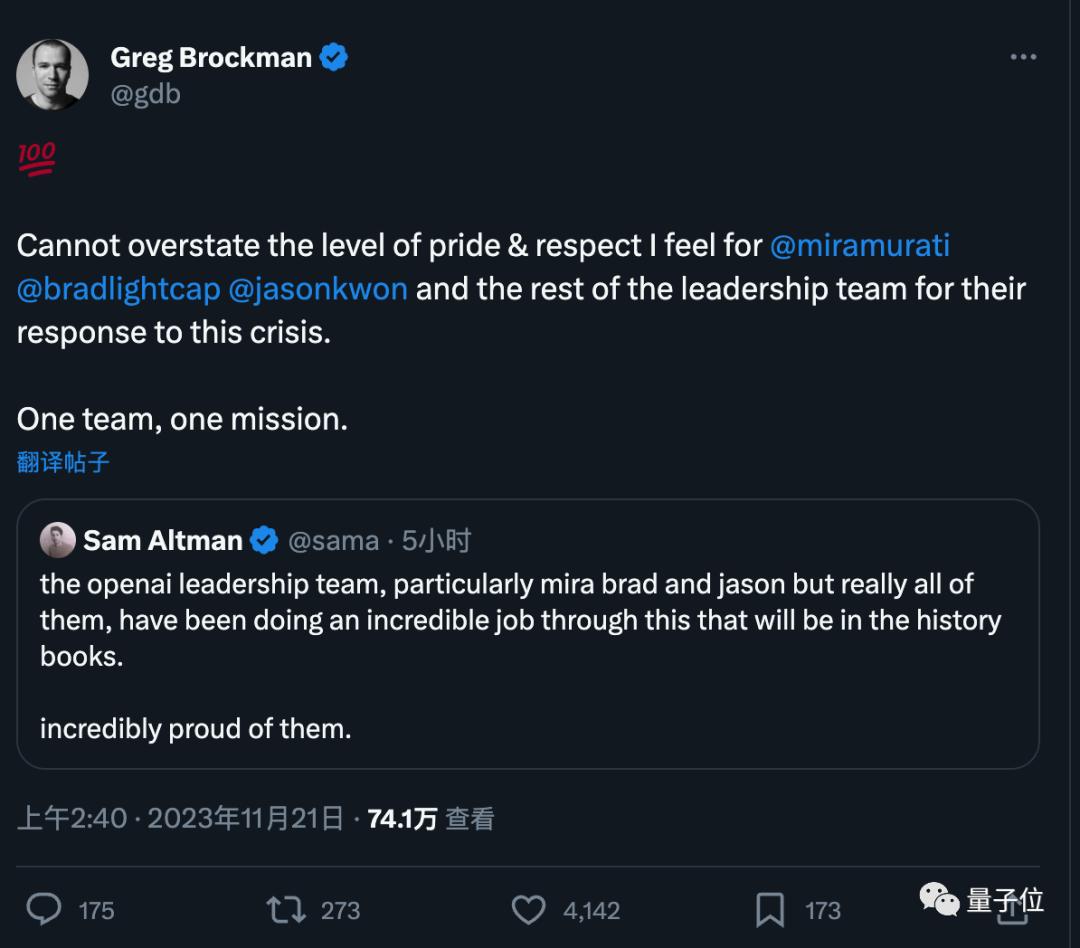Like the post with heart icon
Image resolution: width=1080 pixels, height=948 pixels.
(x=528, y=909)
